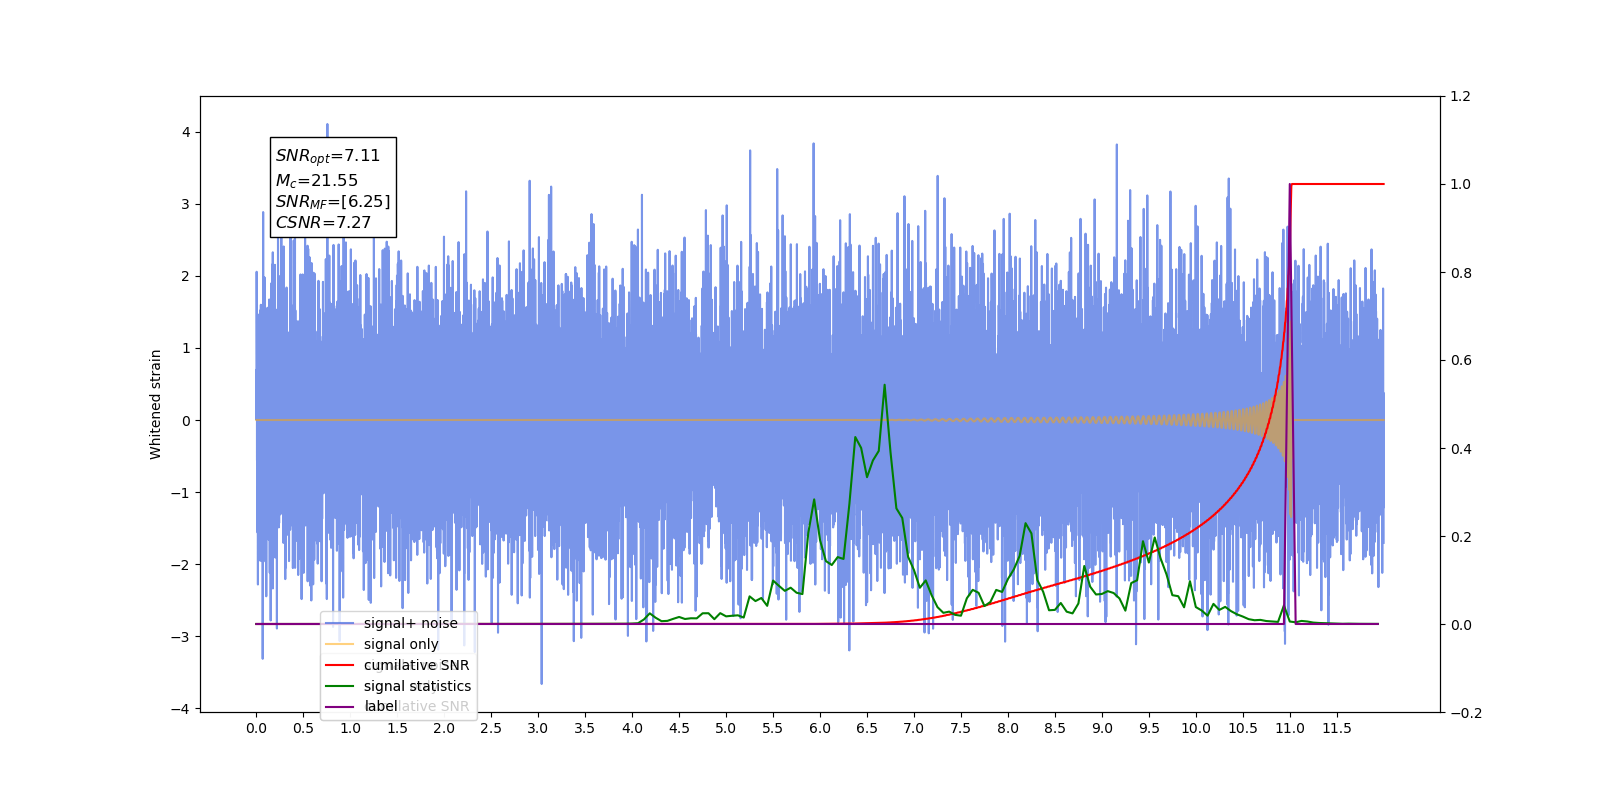
Task: Click x-axis tick label 4.5
Action: (679, 729)
